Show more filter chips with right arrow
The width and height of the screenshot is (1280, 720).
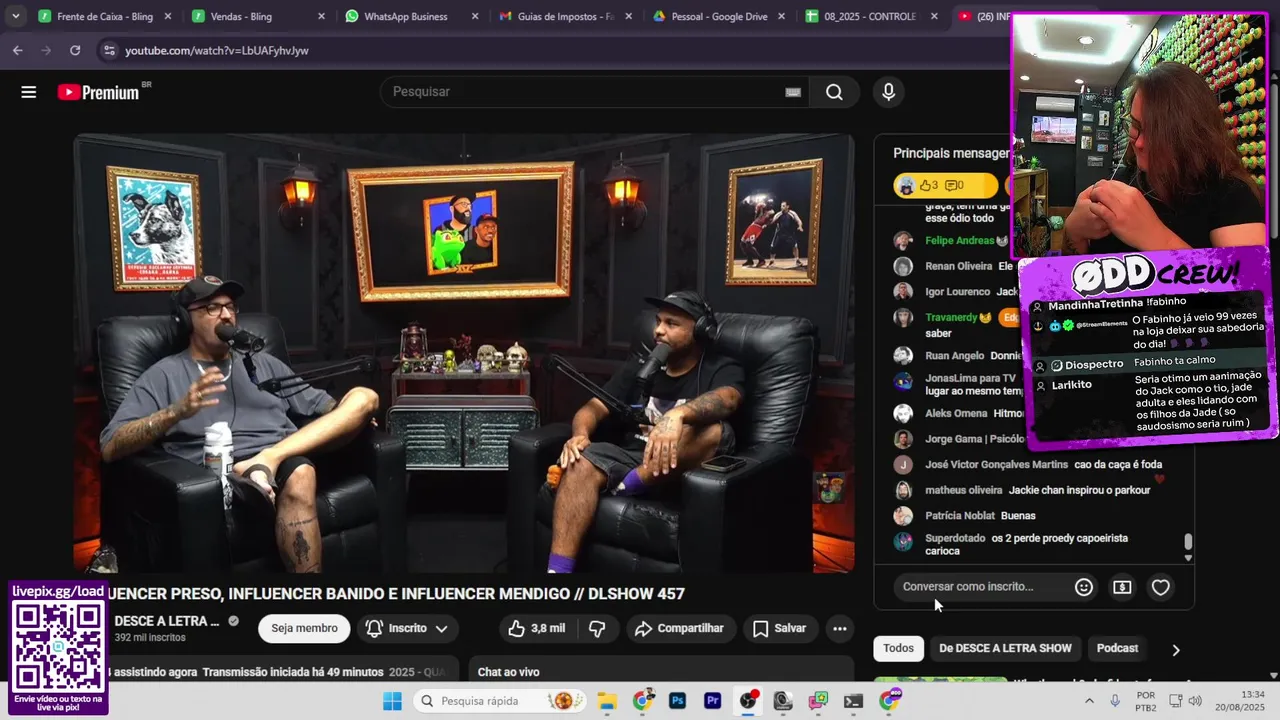(x=1176, y=649)
